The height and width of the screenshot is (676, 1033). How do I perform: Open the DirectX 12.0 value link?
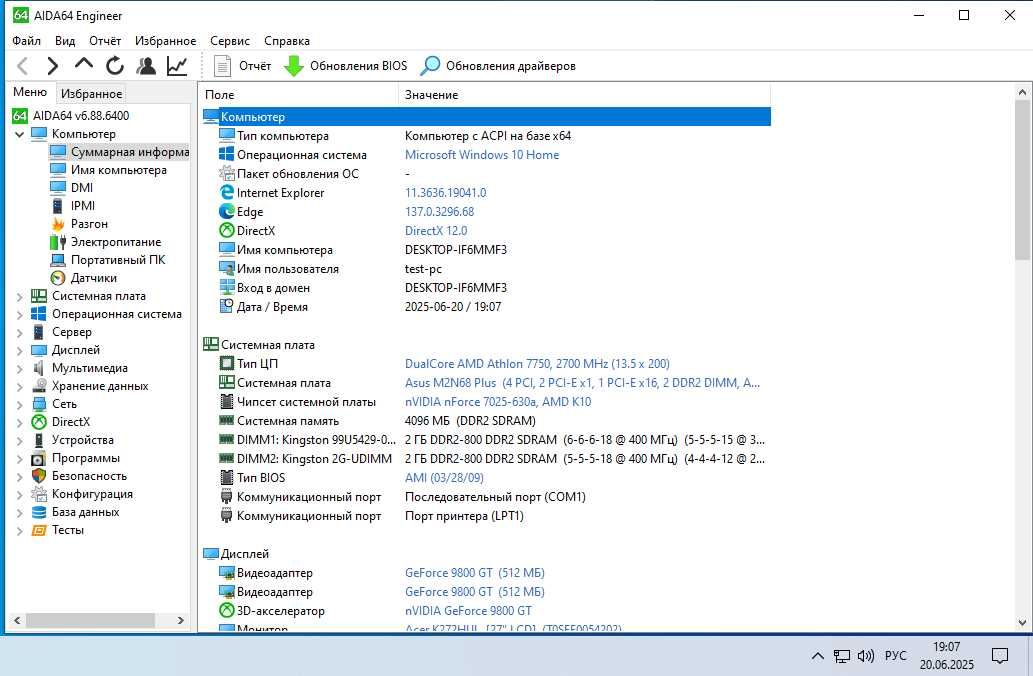tap(435, 231)
